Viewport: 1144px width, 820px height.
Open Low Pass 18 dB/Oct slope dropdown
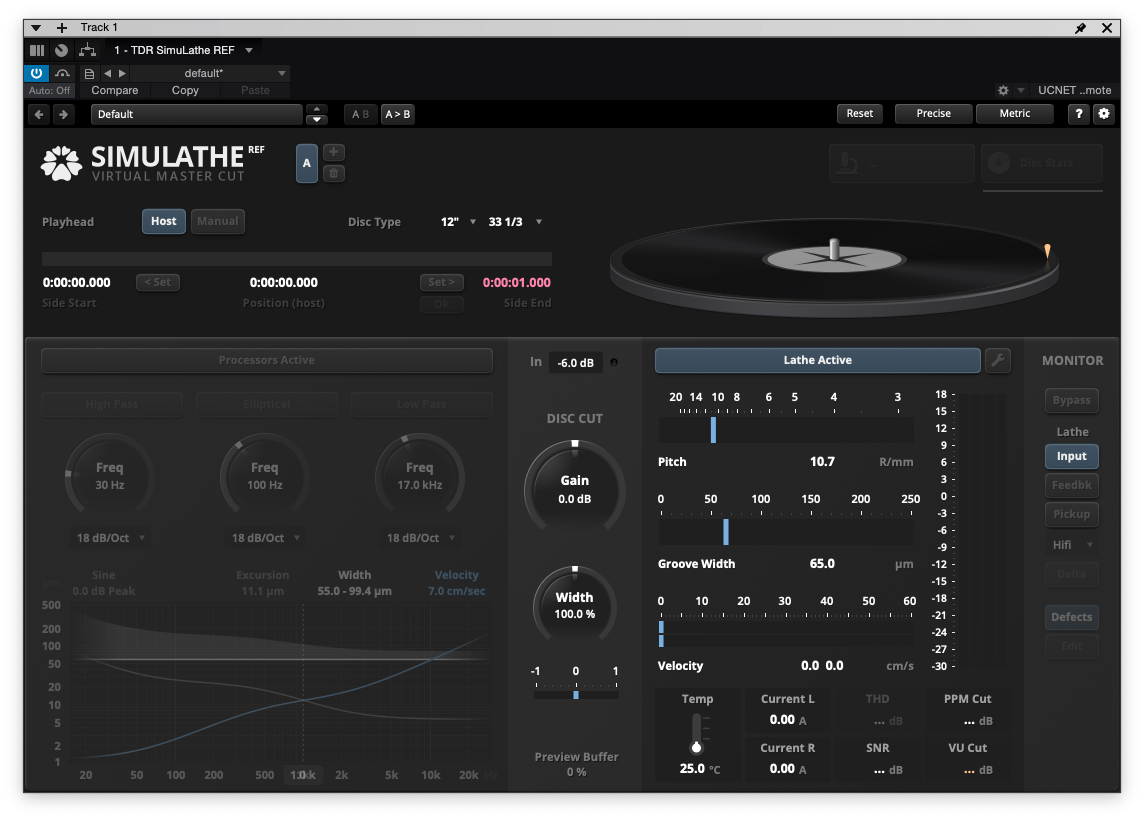point(420,538)
